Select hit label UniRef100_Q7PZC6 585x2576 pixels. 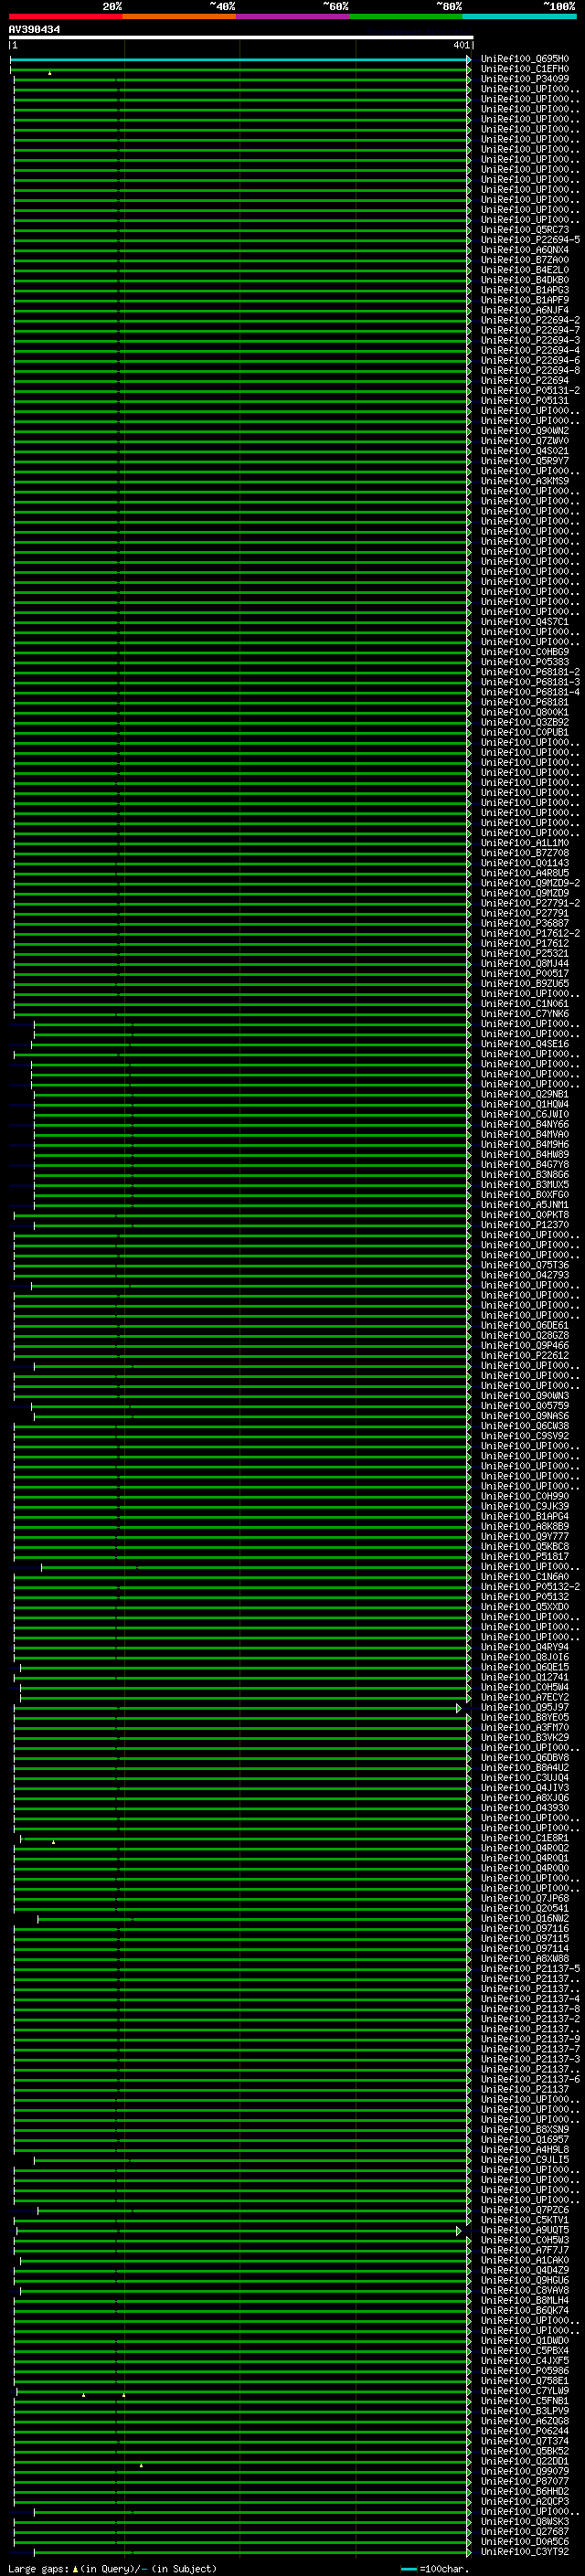525,2210
